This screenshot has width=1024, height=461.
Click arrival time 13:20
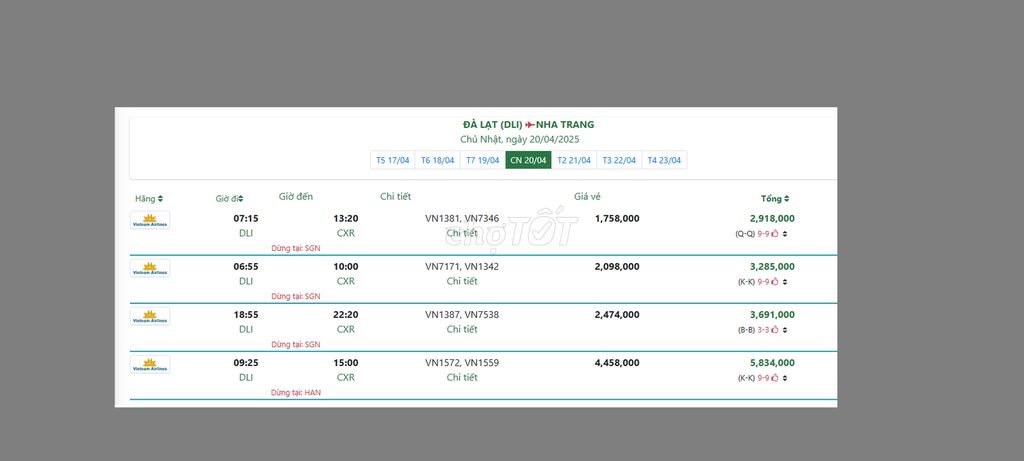tap(345, 219)
